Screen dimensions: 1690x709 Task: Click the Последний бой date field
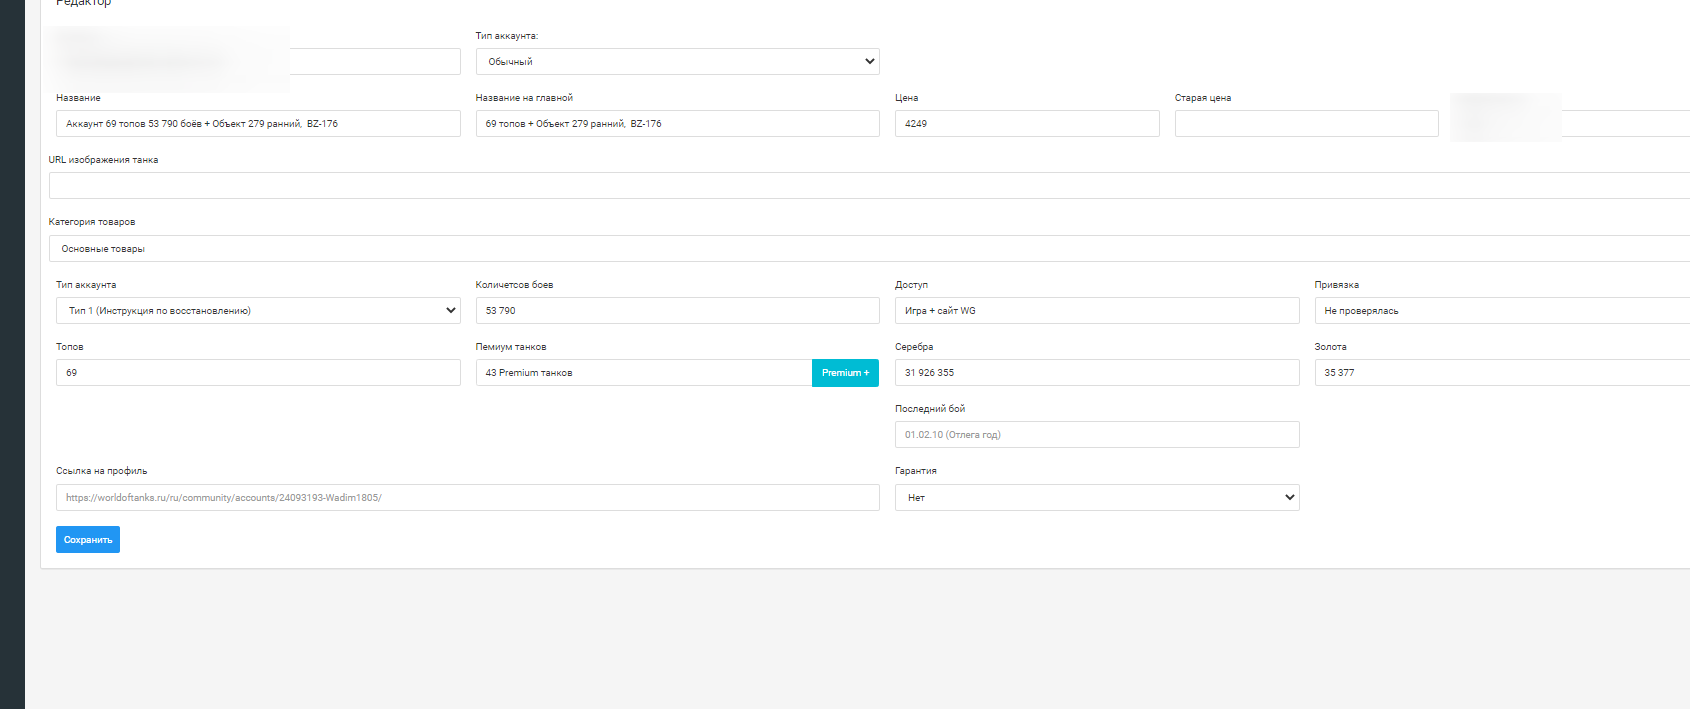coord(1096,435)
